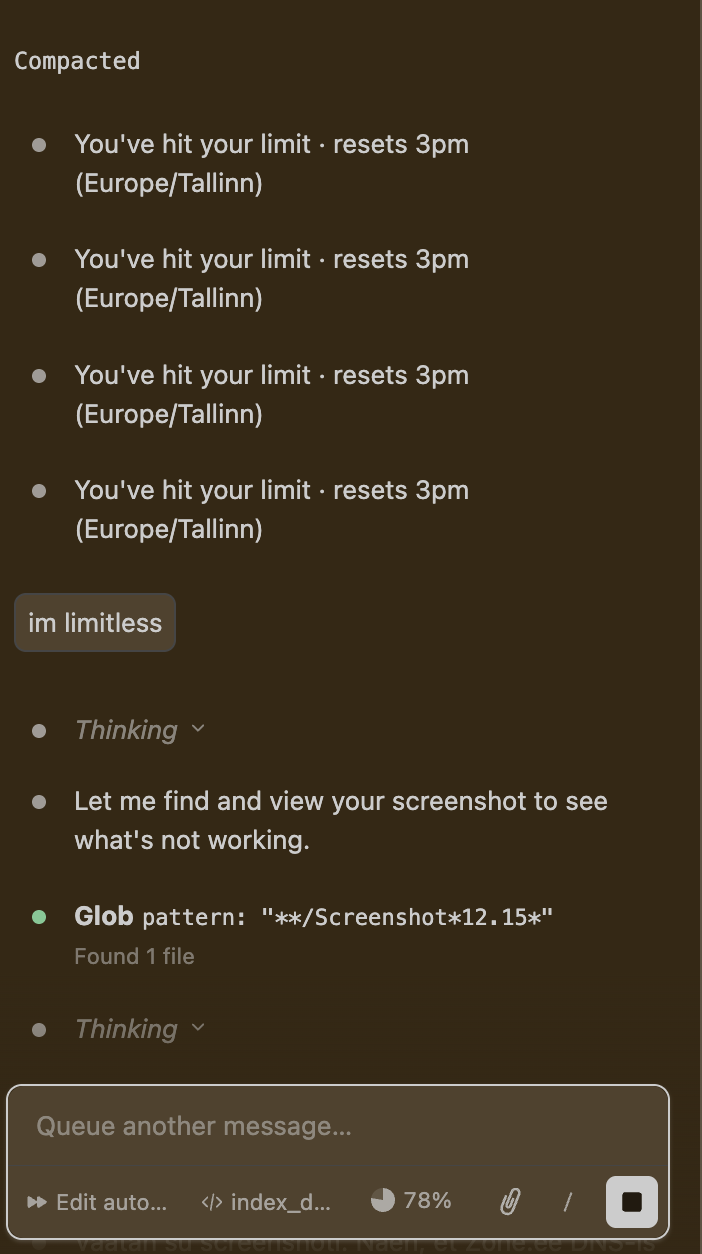
Task: Click the green status dot beside Glob
Action: tap(39, 917)
